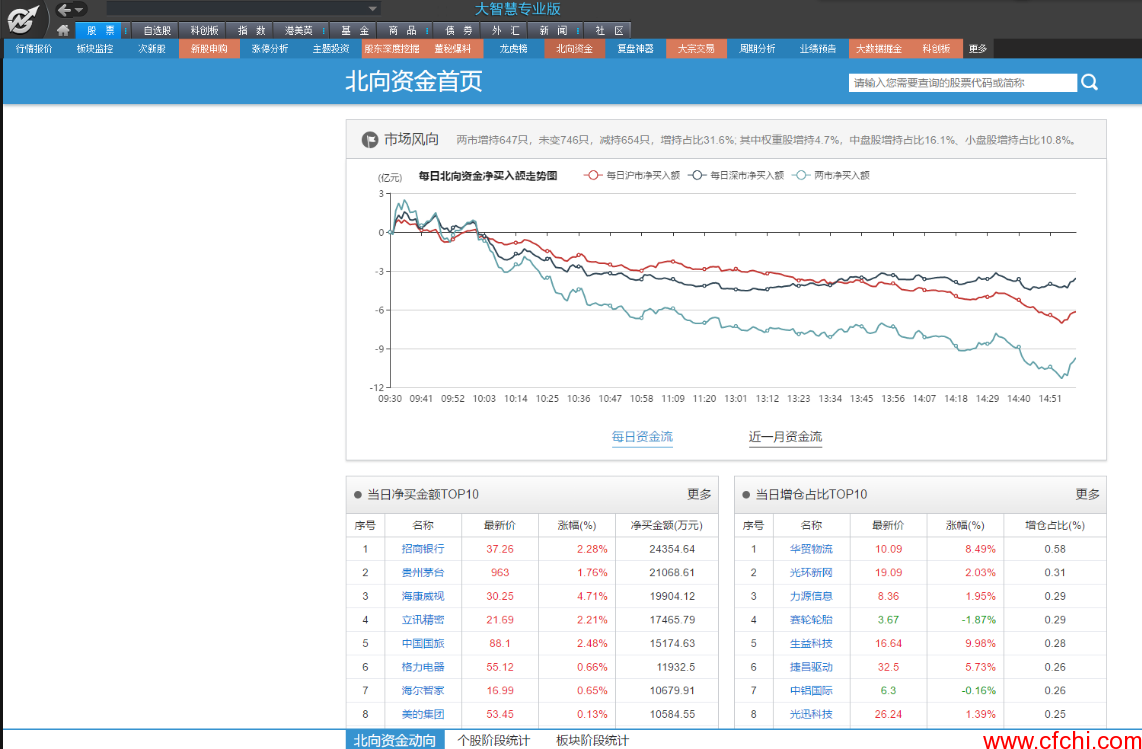Switch to the 基金 tab

pos(355,31)
